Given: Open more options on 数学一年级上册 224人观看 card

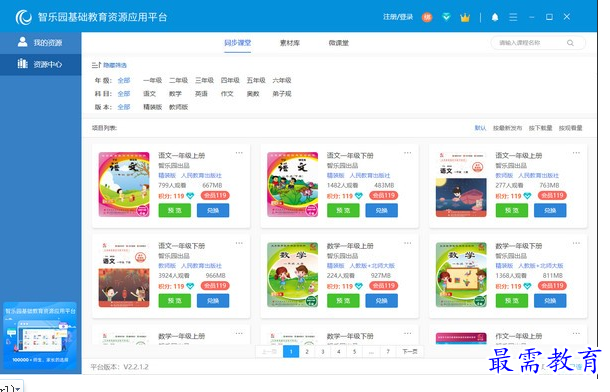Looking at the screenshot, I should [x=407, y=243].
